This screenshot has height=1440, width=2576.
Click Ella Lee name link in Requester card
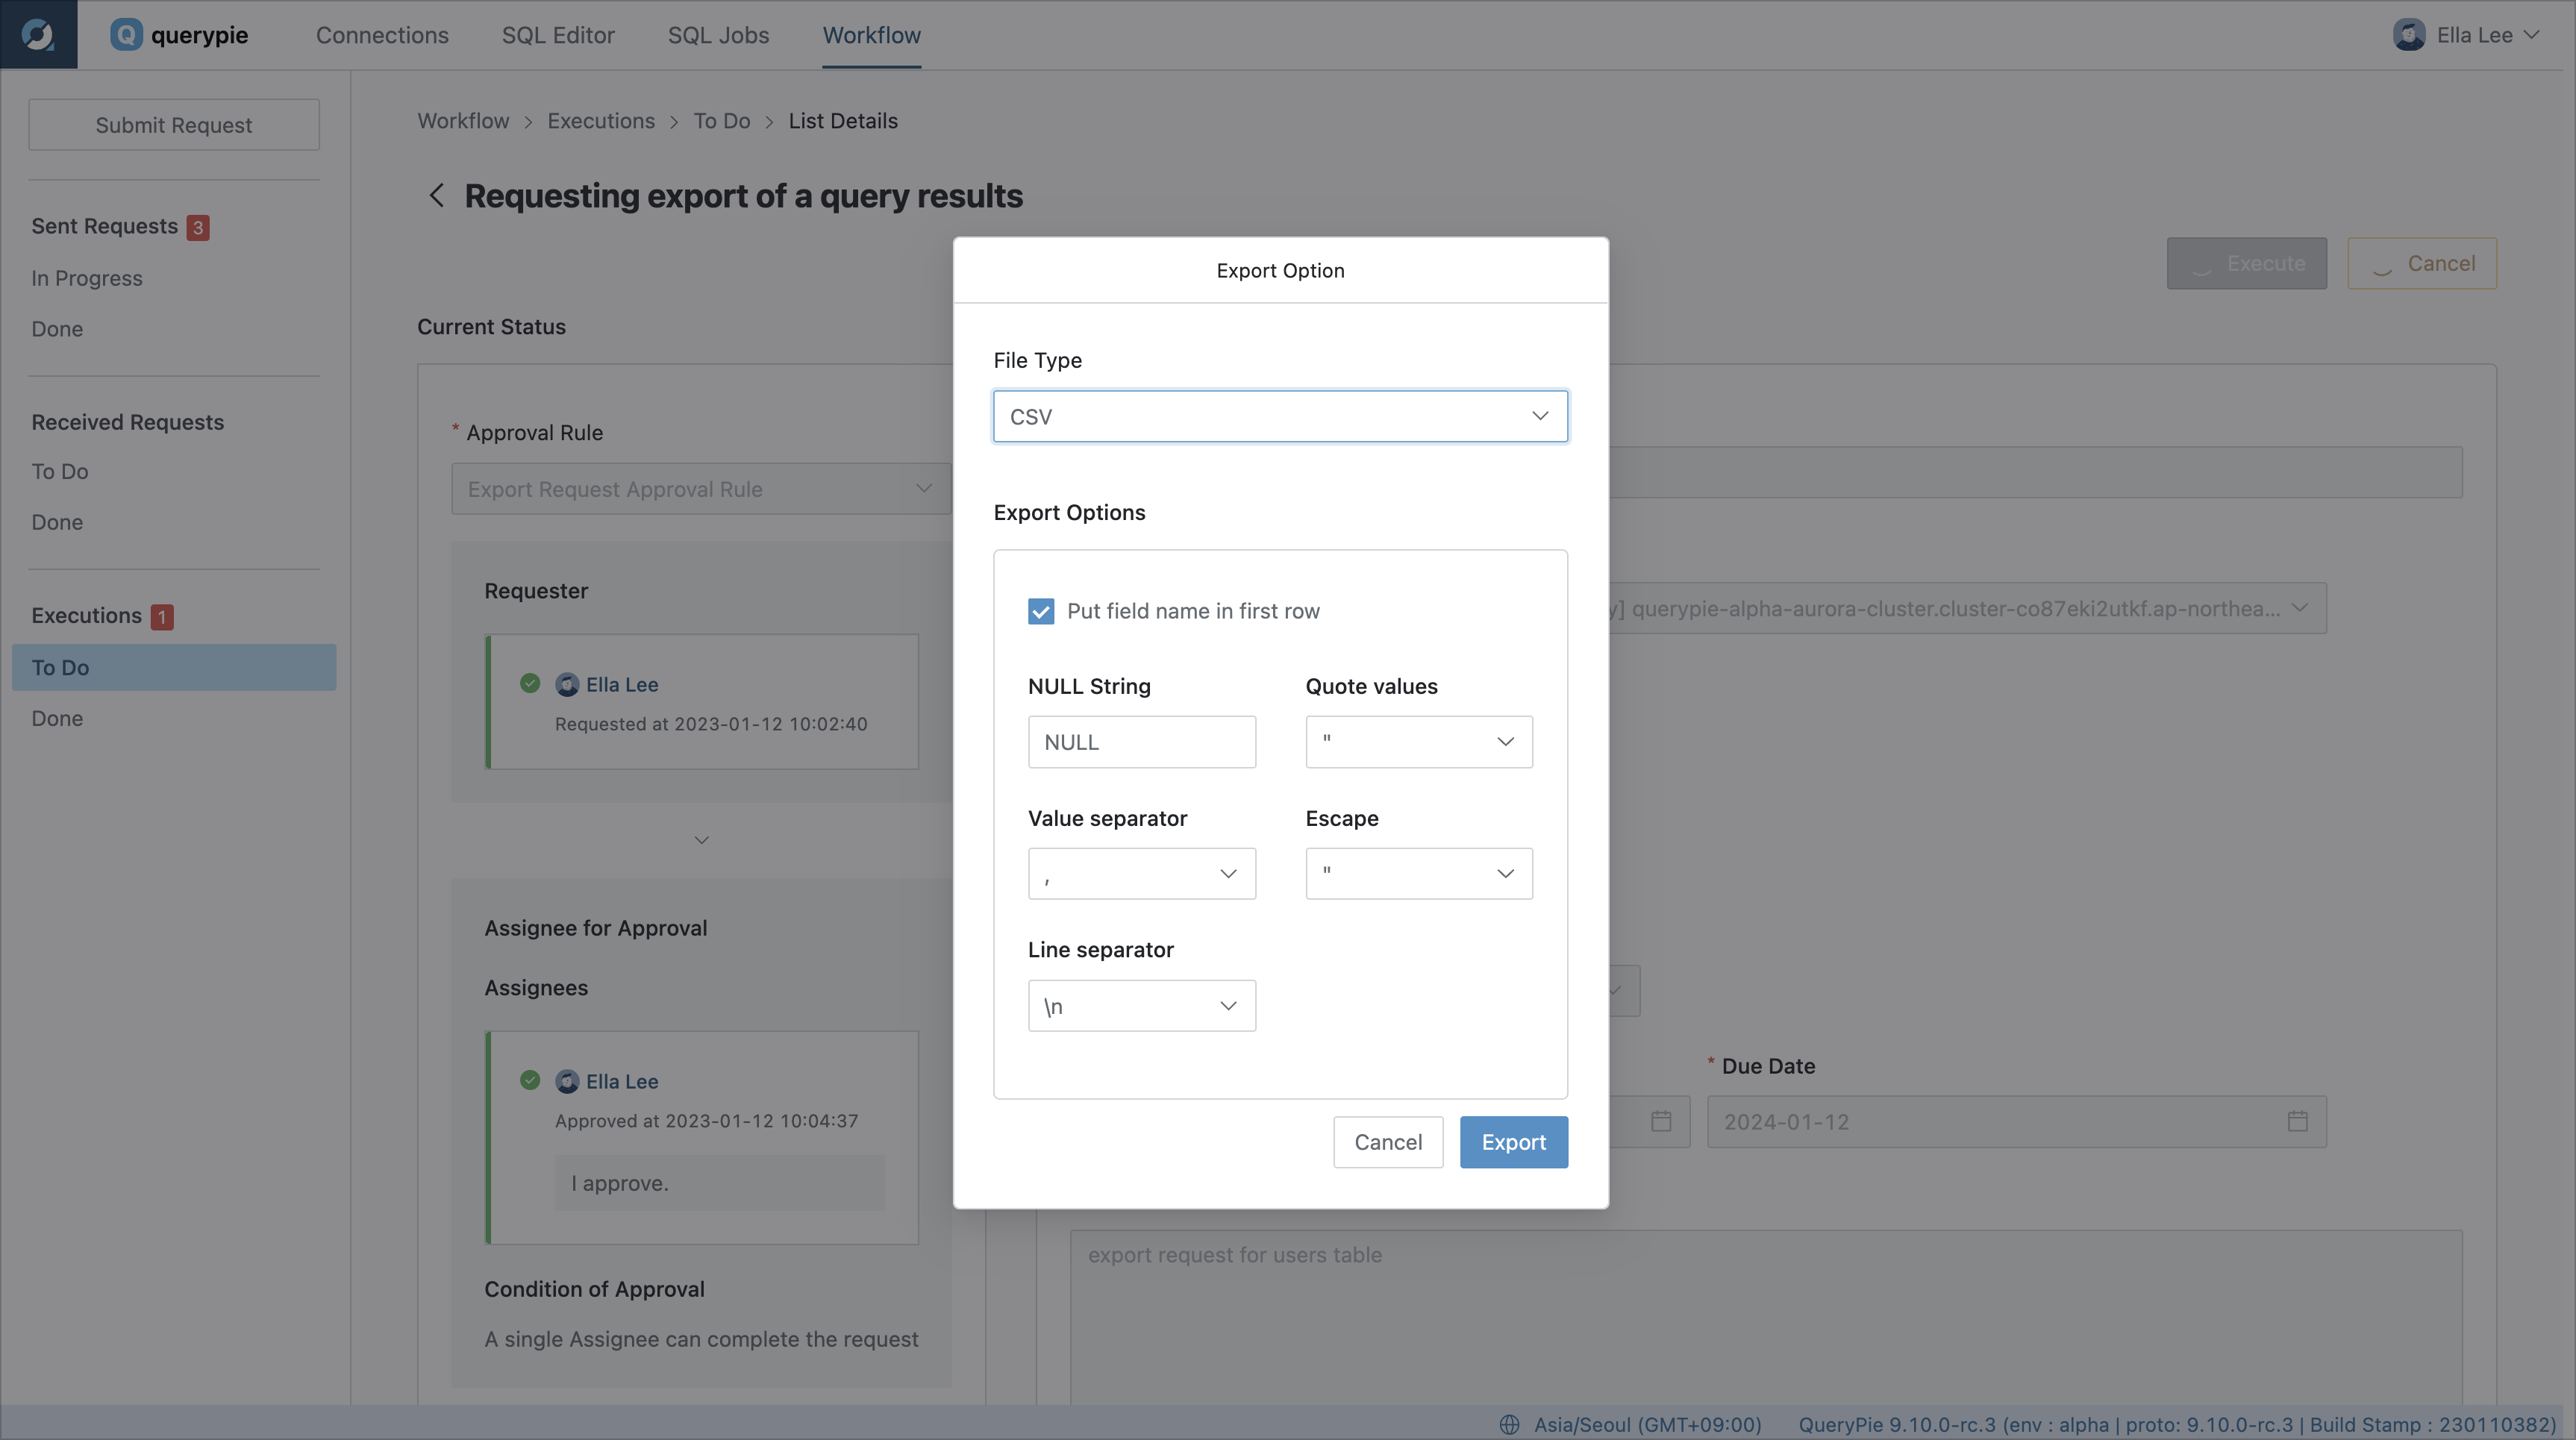click(622, 685)
